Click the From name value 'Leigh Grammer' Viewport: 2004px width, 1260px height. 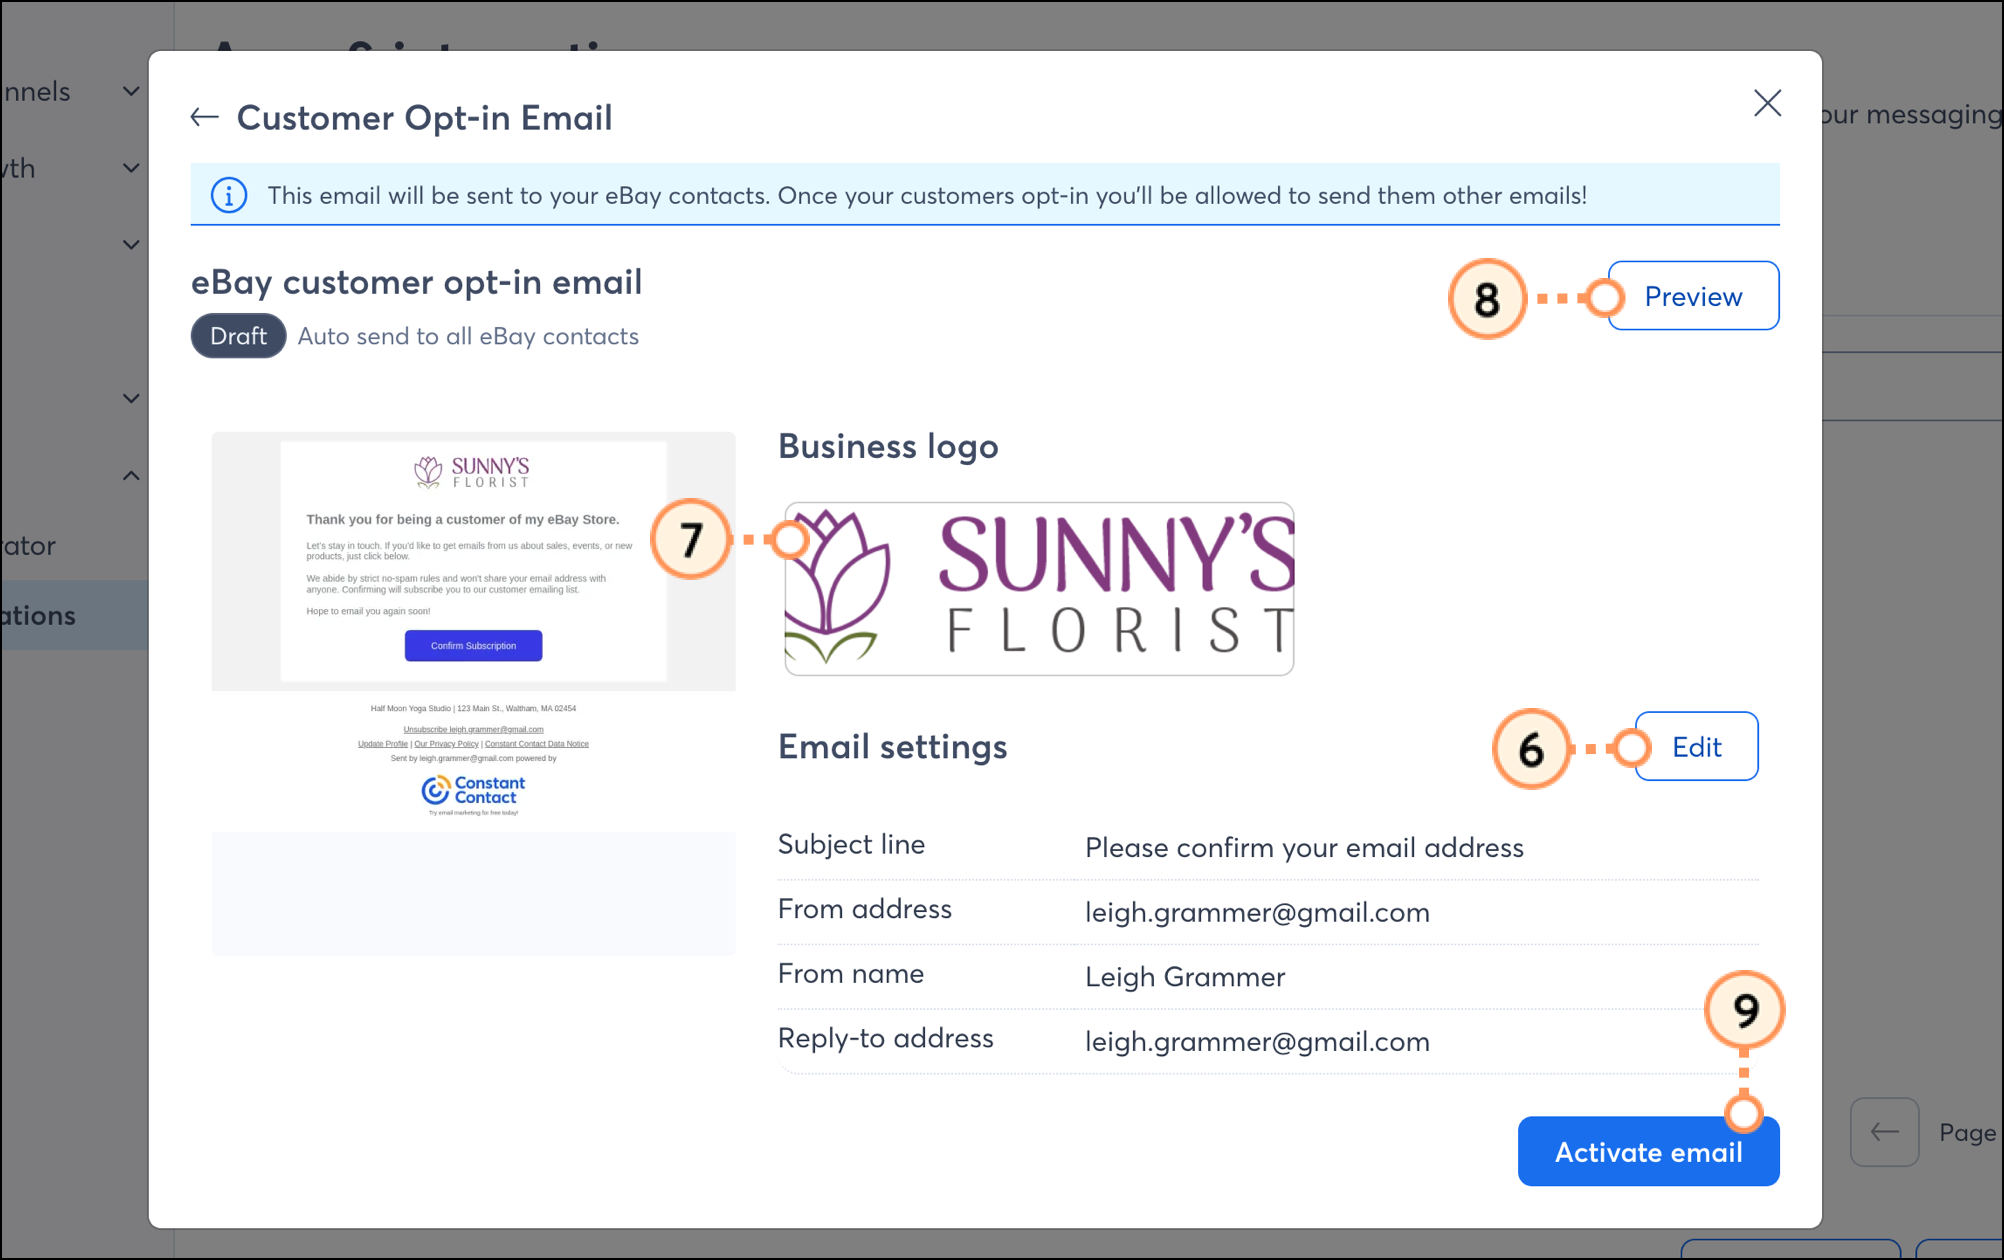click(1185, 977)
